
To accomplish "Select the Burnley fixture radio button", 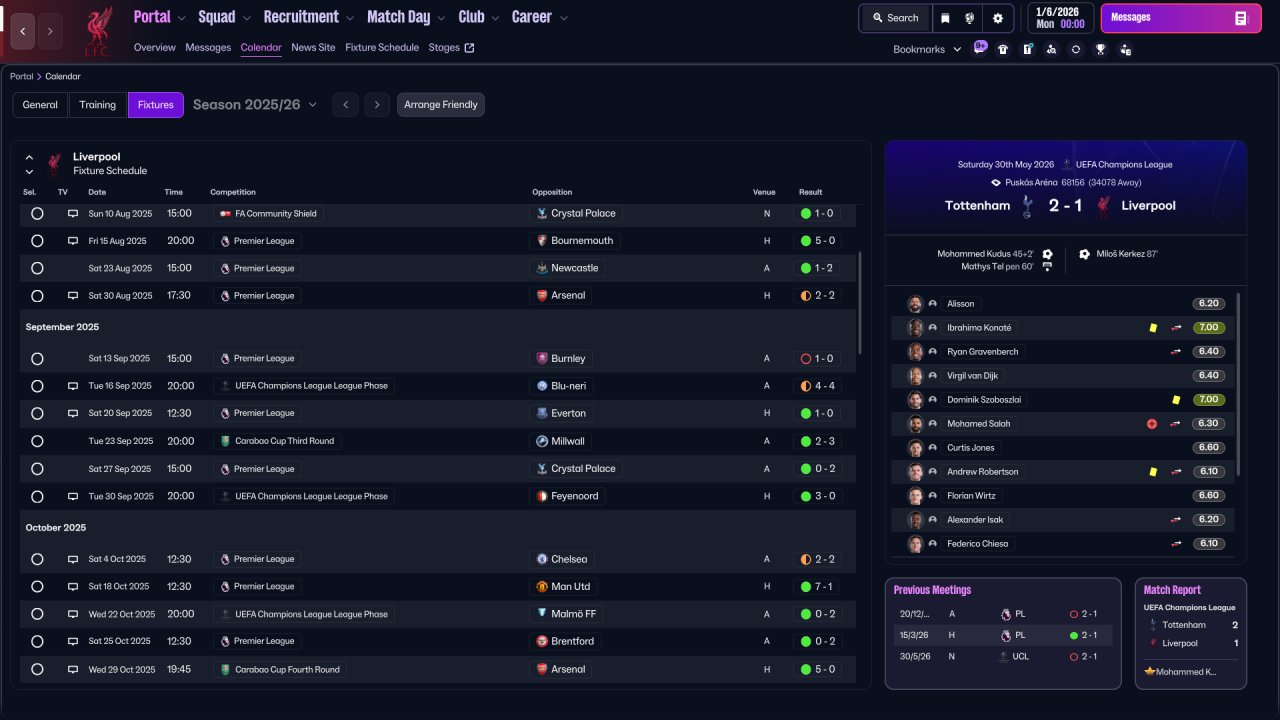I will (37, 358).
